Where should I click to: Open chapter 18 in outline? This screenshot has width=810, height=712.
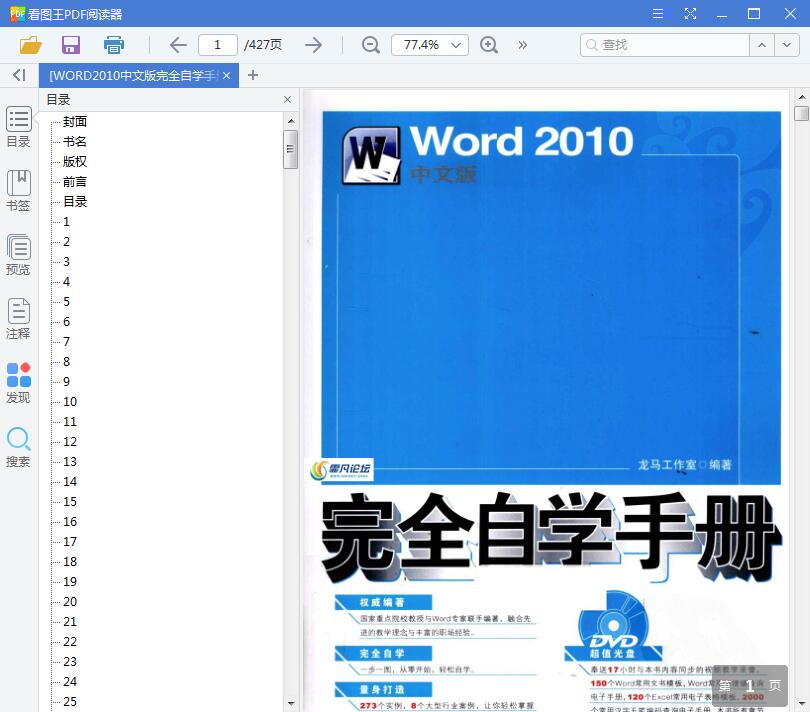point(70,562)
